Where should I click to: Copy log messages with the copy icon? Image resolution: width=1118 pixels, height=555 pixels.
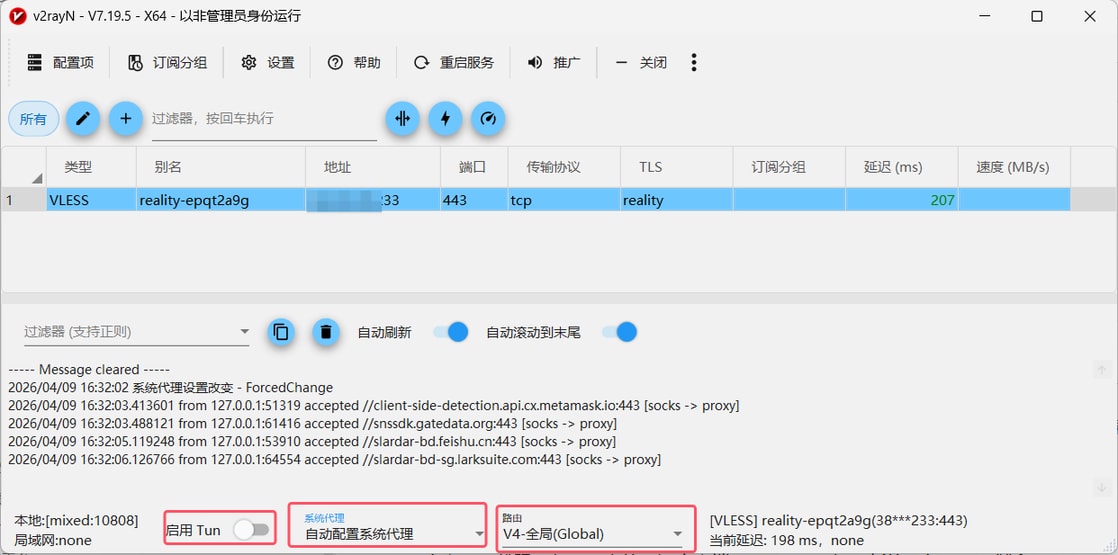281,332
